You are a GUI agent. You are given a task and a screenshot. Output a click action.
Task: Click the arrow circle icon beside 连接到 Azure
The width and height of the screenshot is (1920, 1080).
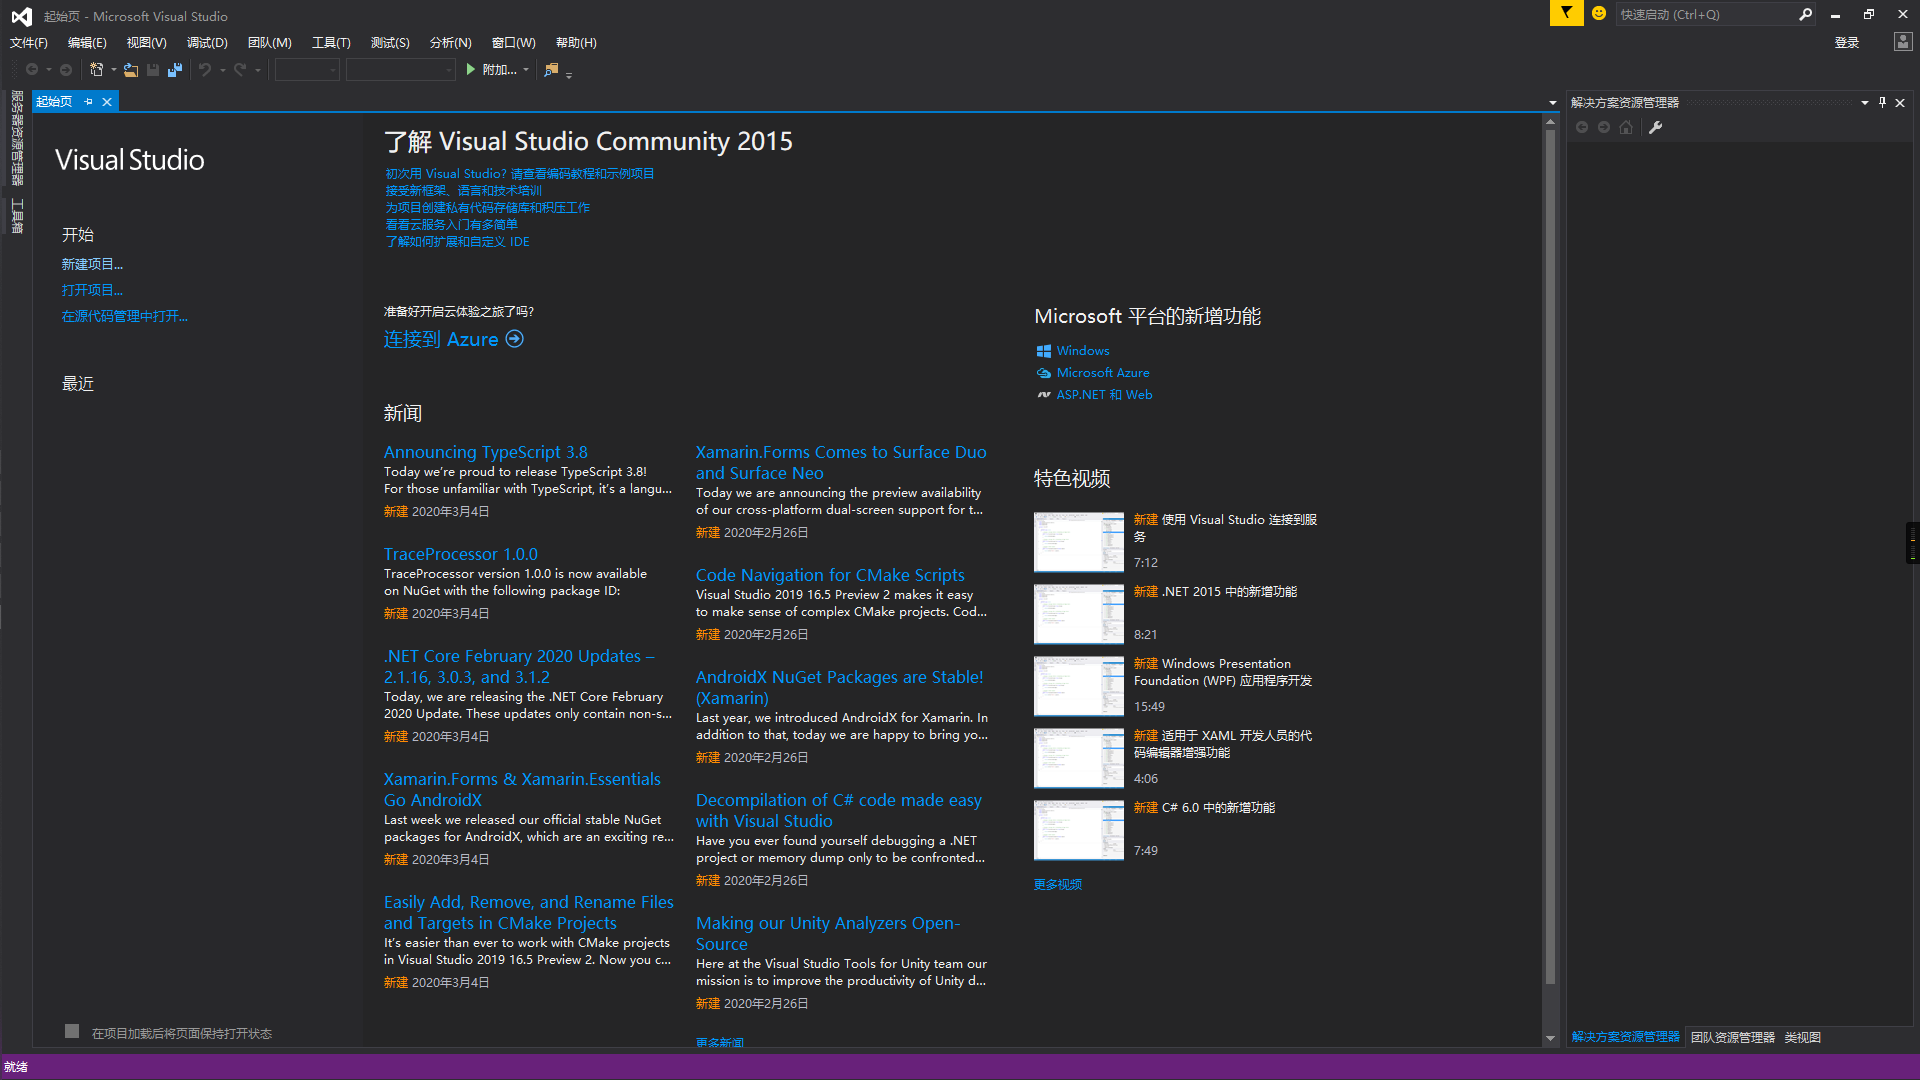515,339
